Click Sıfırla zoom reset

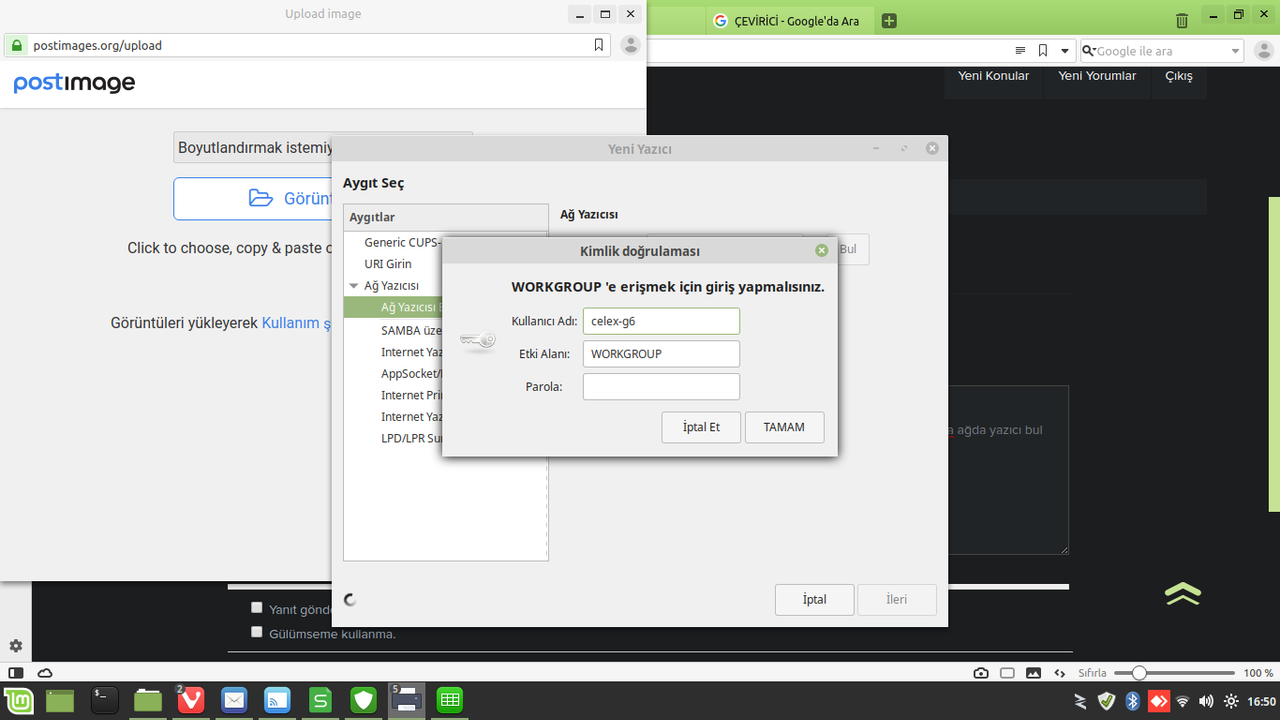(x=1092, y=673)
